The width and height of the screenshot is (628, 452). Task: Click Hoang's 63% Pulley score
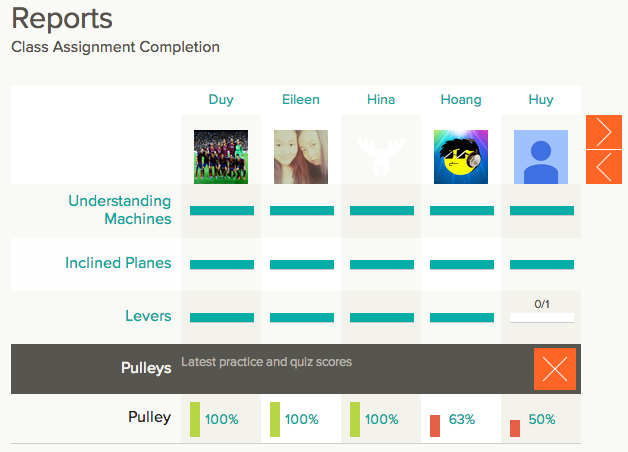pos(461,420)
